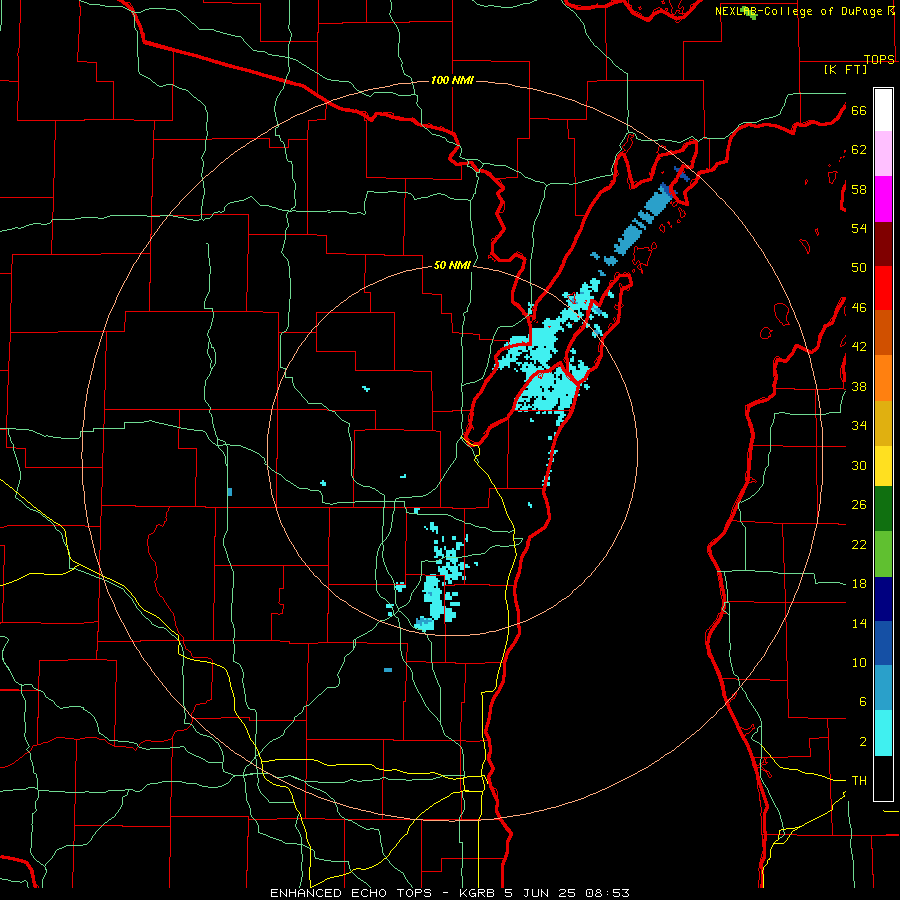Viewport: 900px width, 900px height.
Task: Click the "66" scale value
Action: point(859,111)
